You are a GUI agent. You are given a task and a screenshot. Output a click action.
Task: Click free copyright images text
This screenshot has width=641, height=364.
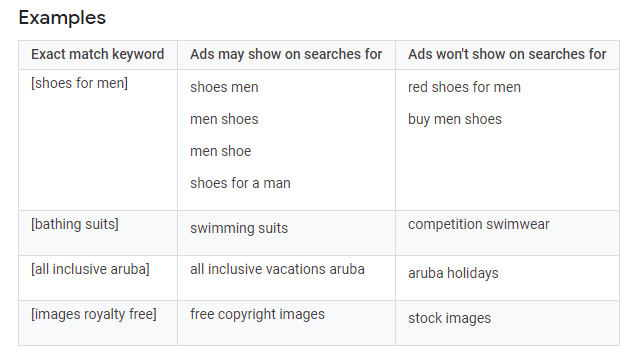257,314
